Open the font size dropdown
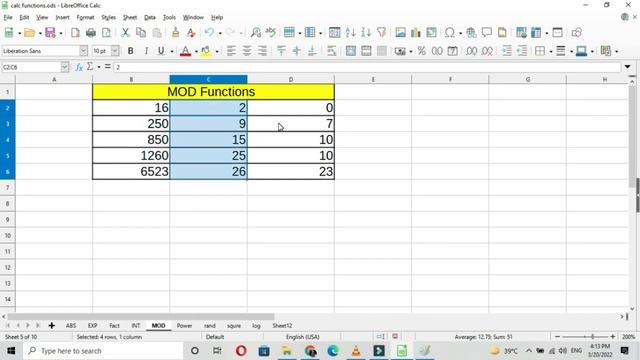Image resolution: width=640 pixels, height=360 pixels. pyautogui.click(x=115, y=51)
